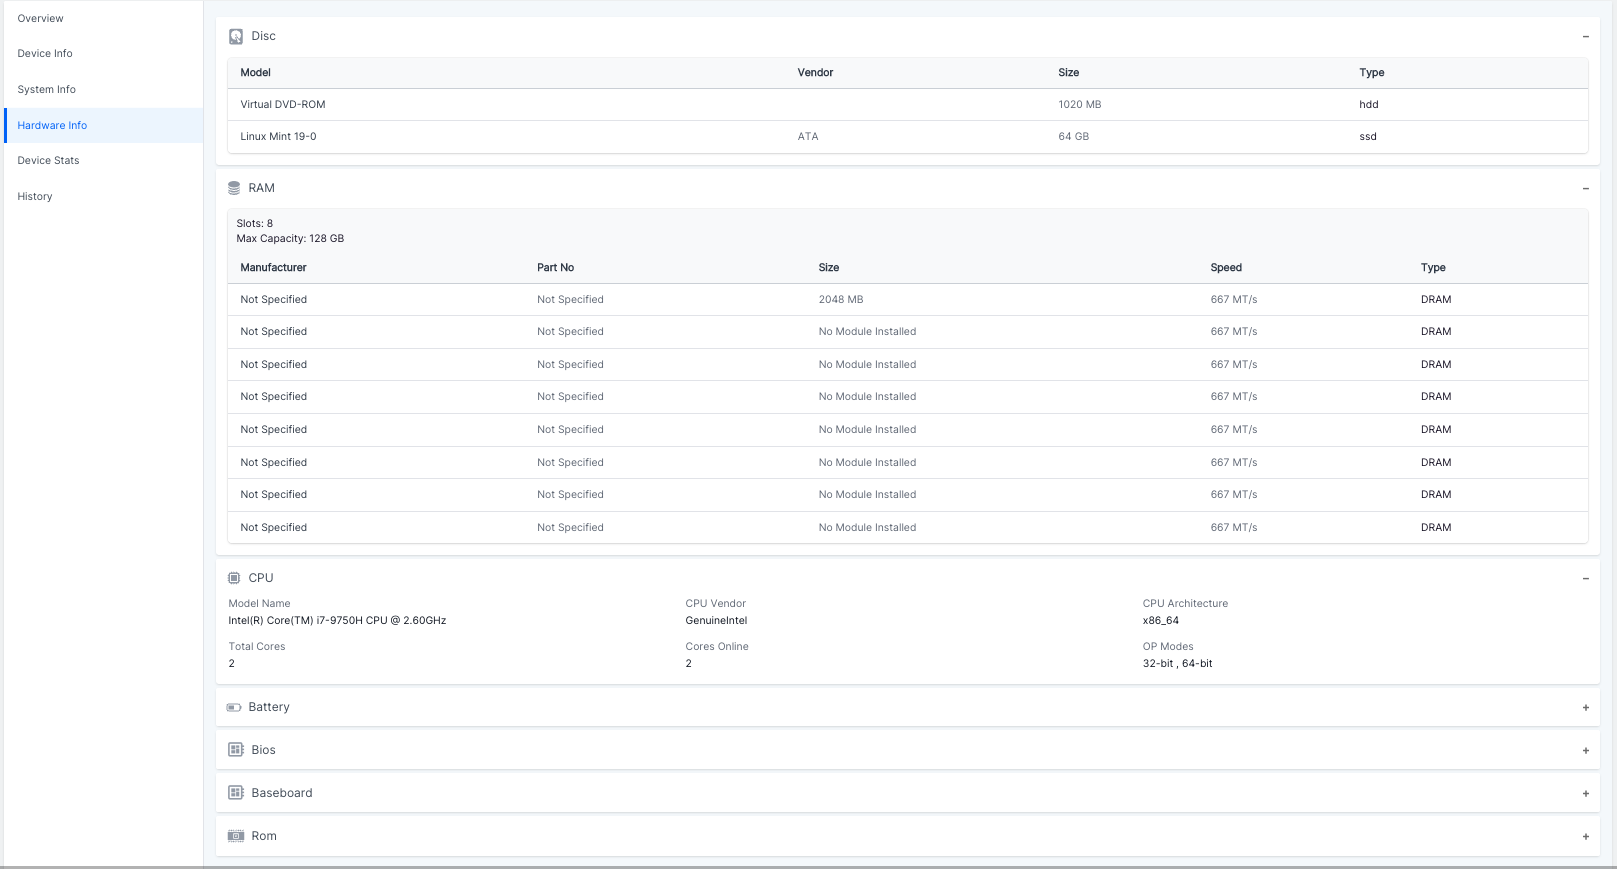This screenshot has height=869, width=1617.
Task: Go to Device Info in sidebar
Action: click(x=45, y=54)
